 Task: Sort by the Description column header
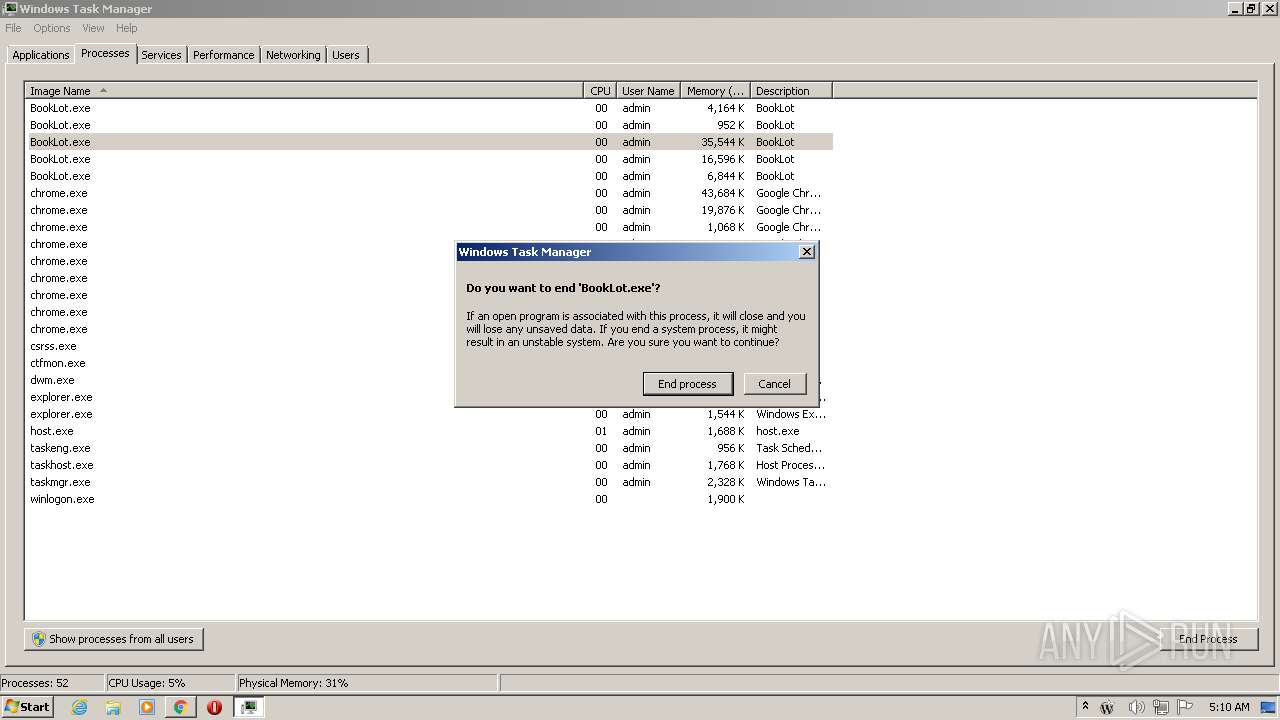click(x=791, y=91)
